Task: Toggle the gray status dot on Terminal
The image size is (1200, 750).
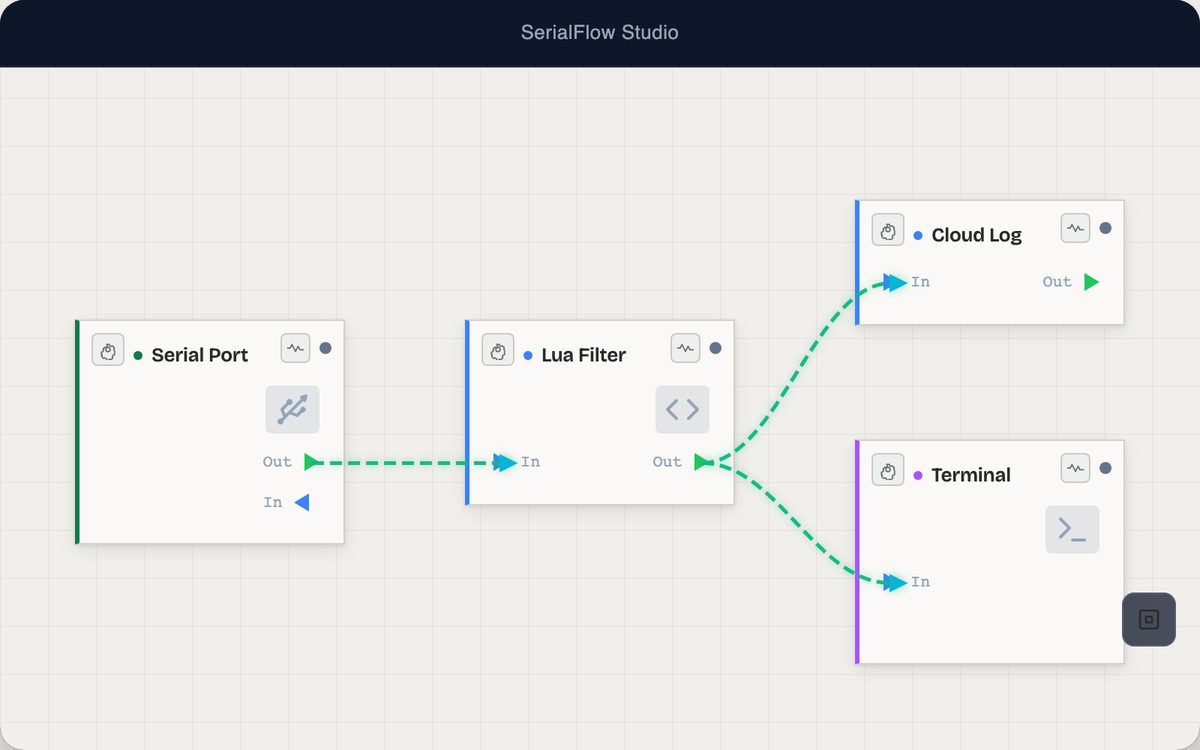Action: (x=1105, y=468)
